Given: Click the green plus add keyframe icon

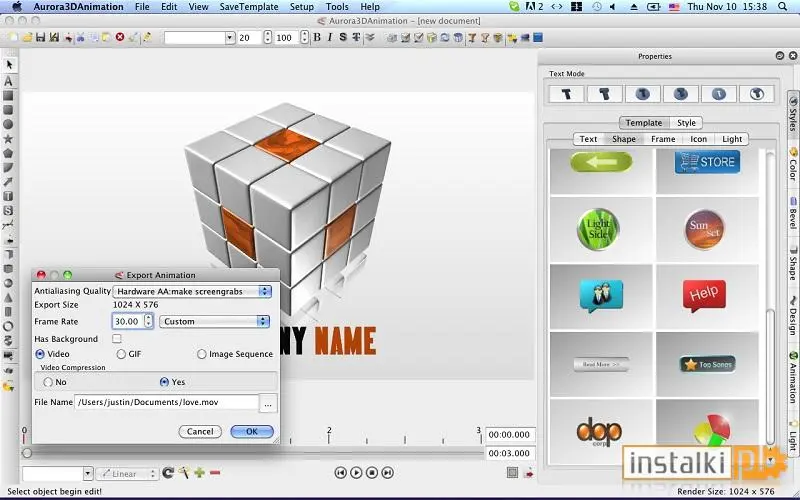Looking at the screenshot, I should coord(199,473).
